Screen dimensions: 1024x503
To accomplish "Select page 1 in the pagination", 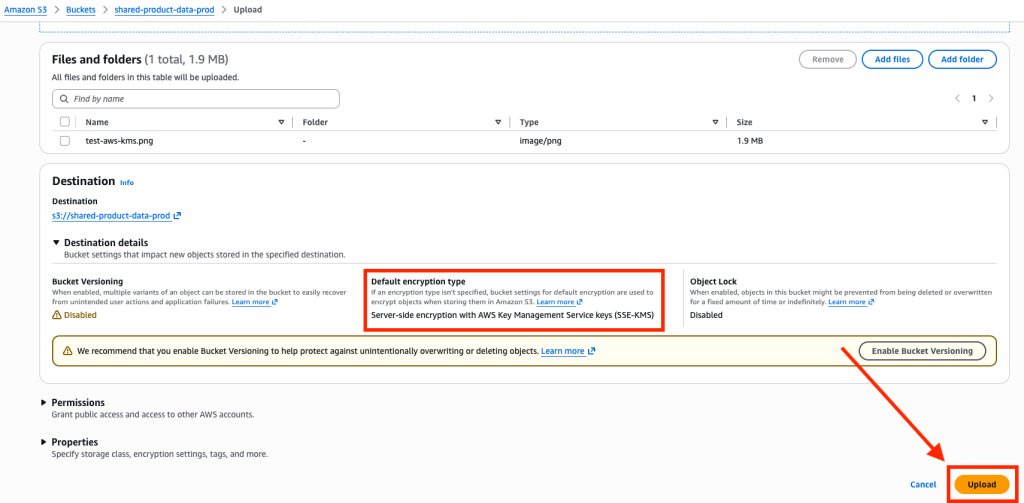I will coord(974,99).
